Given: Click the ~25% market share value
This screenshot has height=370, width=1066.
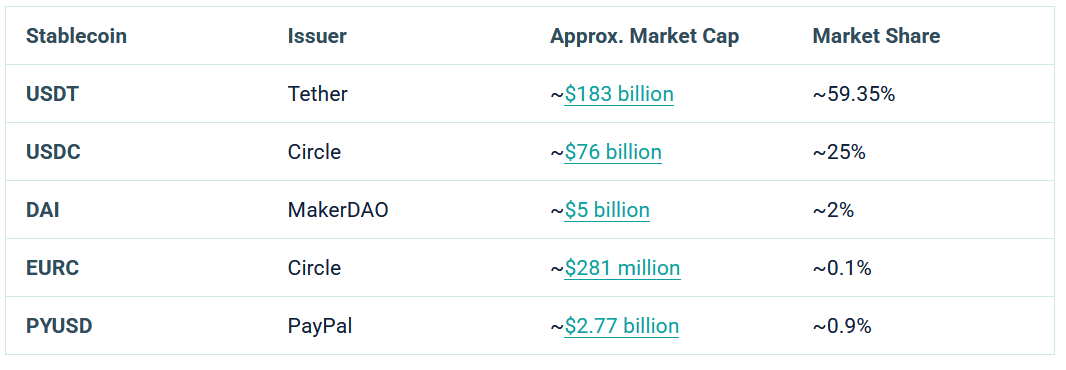Looking at the screenshot, I should tap(838, 152).
